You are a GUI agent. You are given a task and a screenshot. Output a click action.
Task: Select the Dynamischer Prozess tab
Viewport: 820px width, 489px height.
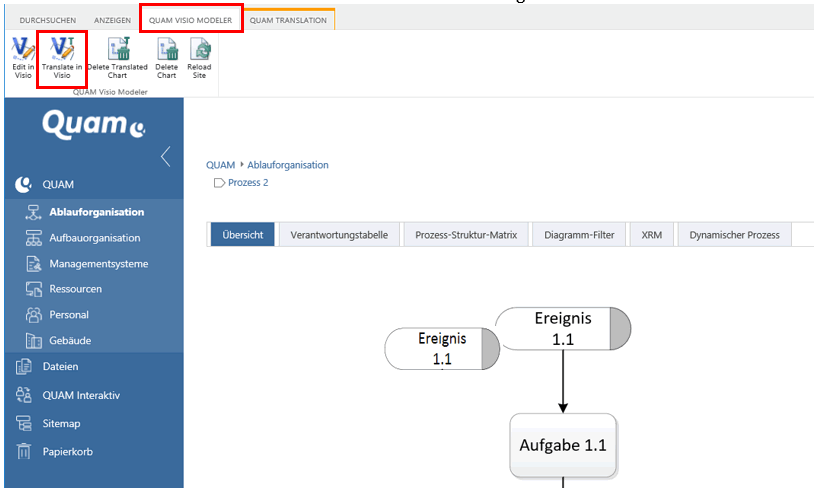click(735, 235)
